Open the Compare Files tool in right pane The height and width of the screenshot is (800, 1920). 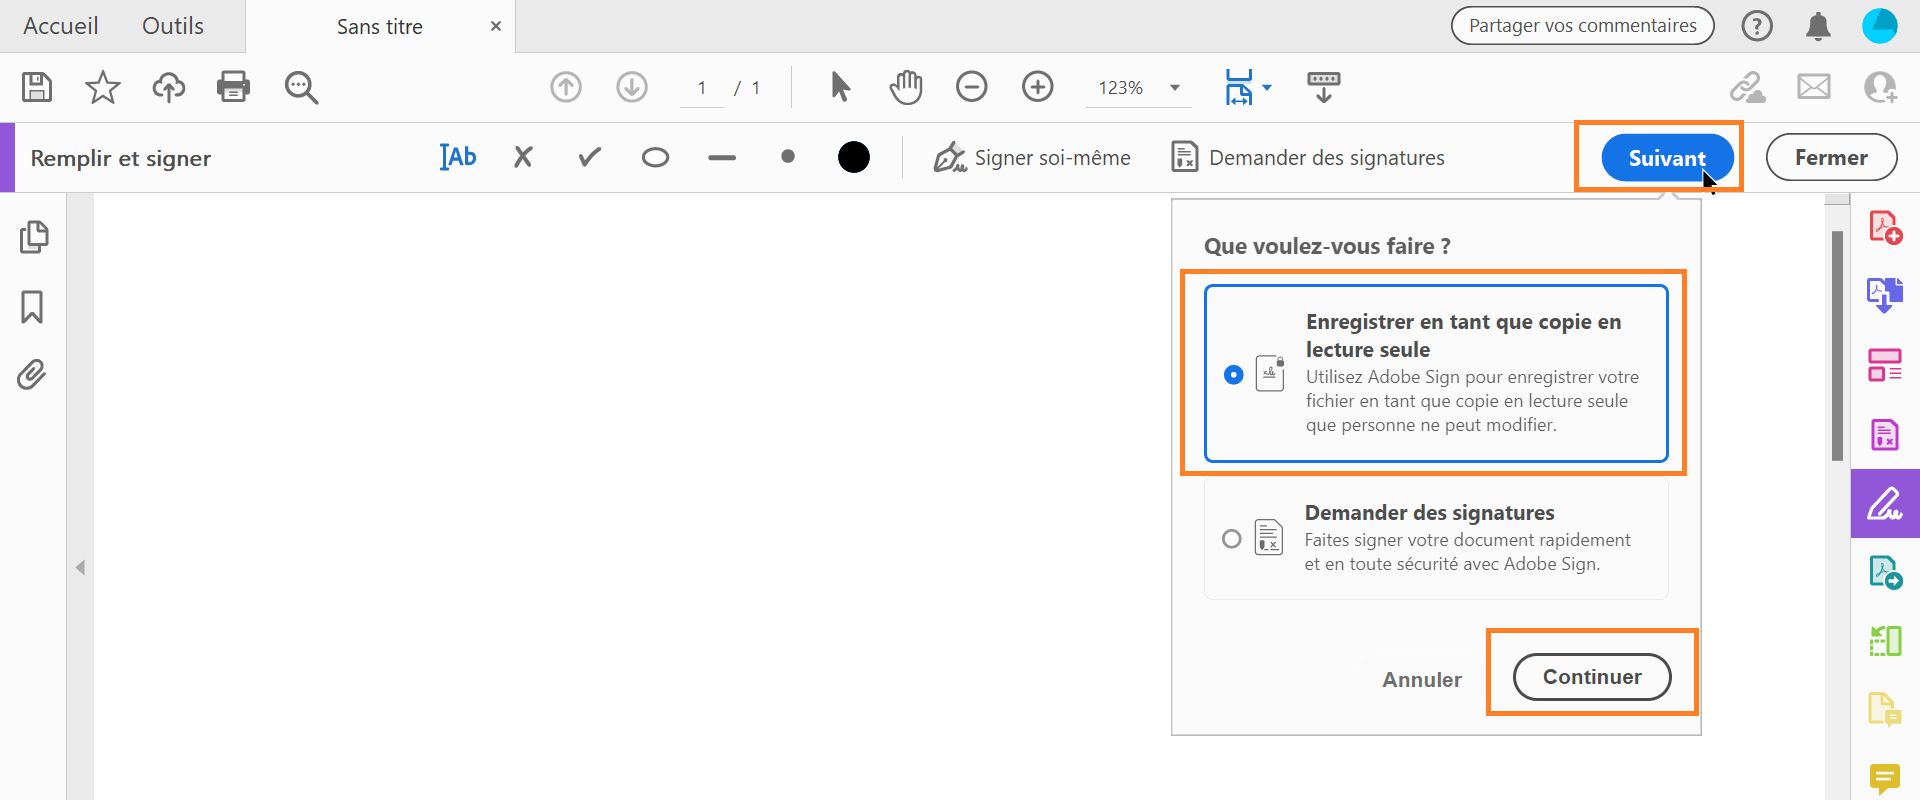(x=1886, y=641)
